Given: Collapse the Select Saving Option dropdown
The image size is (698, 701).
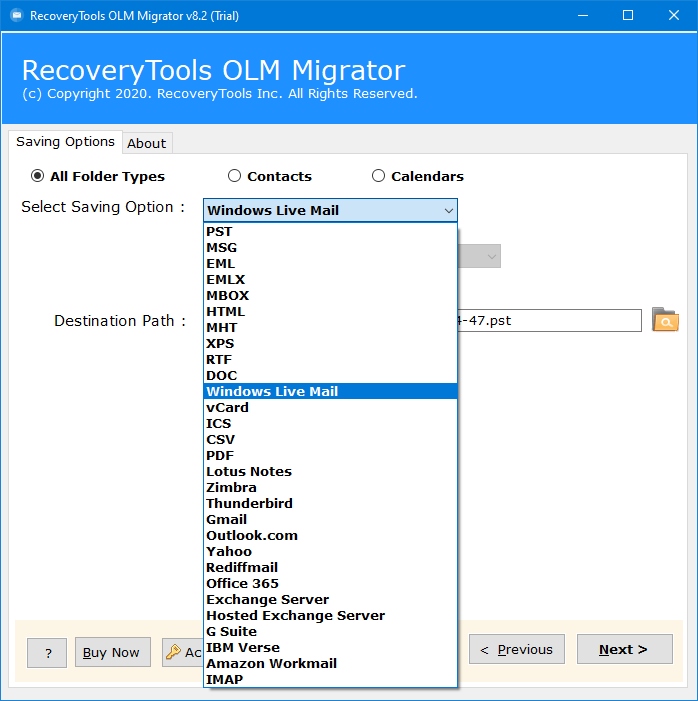Looking at the screenshot, I should tap(448, 211).
